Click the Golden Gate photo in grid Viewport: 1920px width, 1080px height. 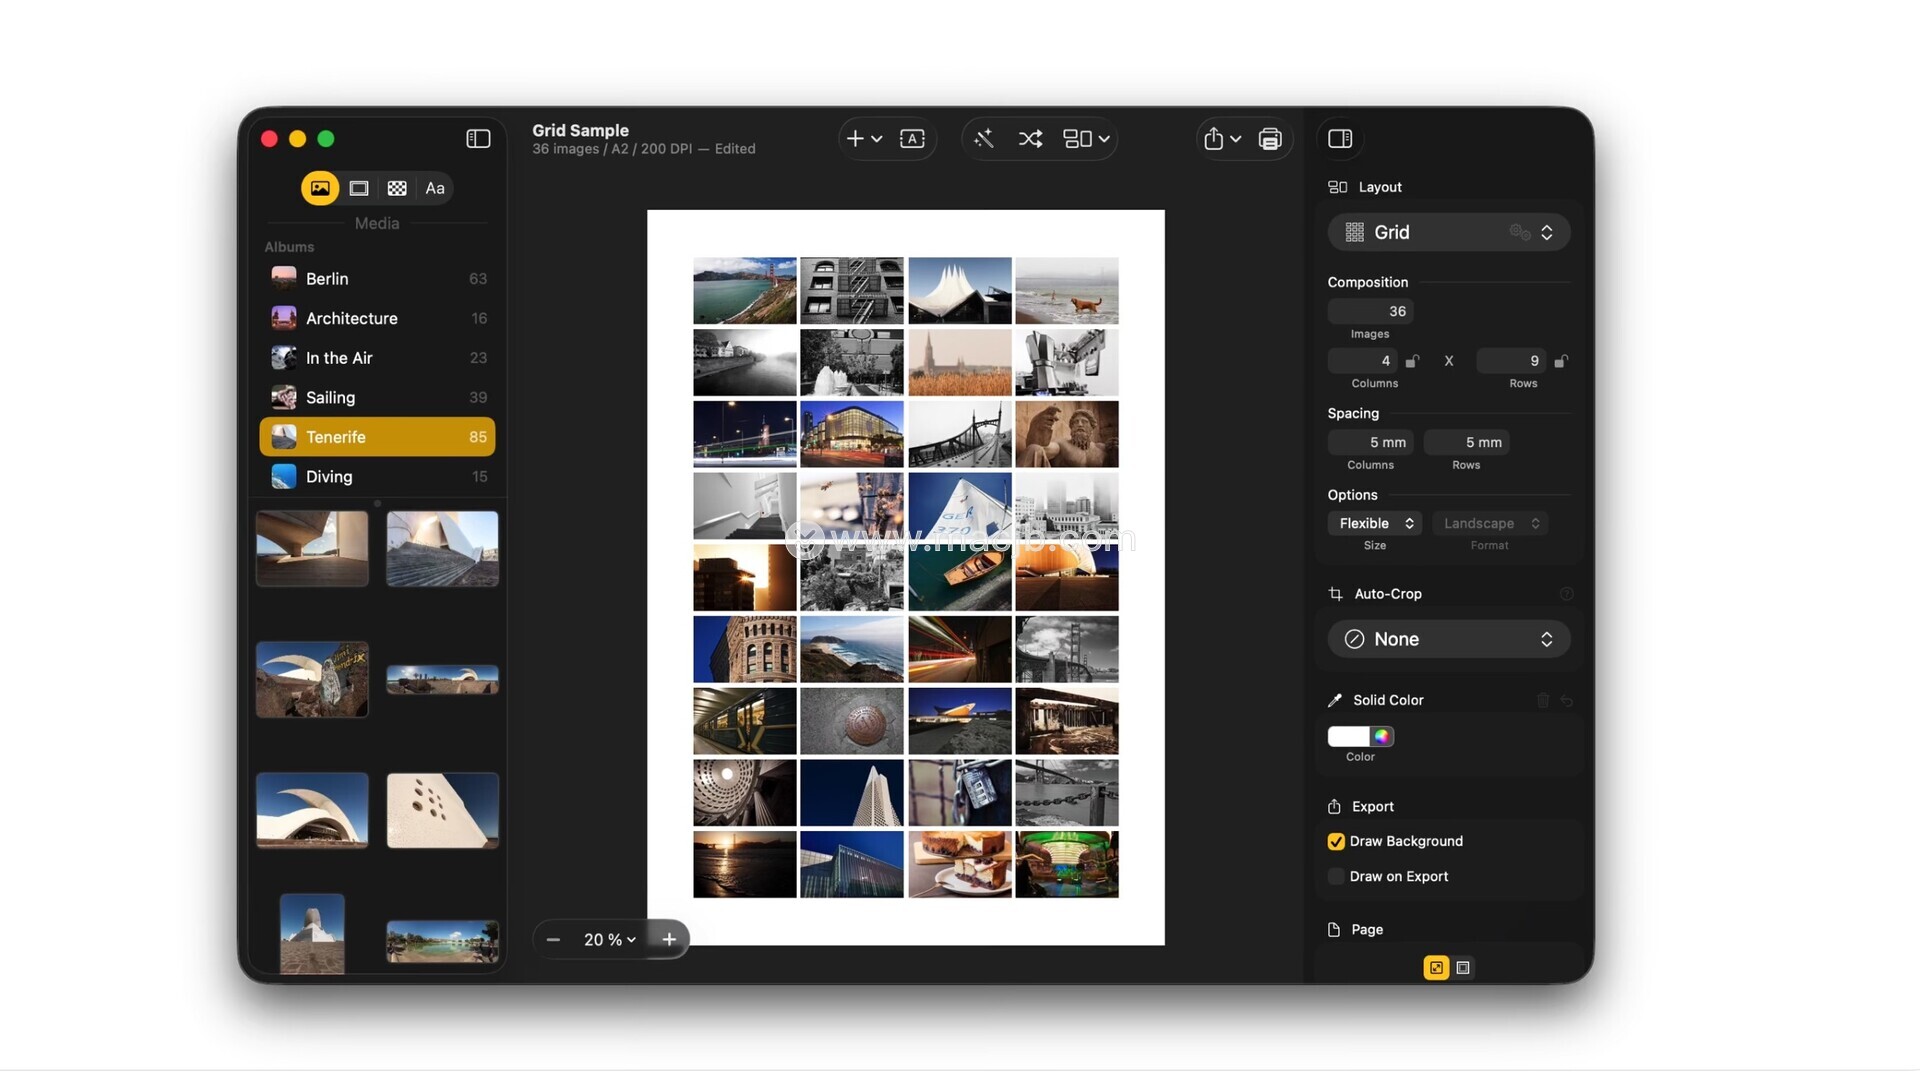pos(744,290)
